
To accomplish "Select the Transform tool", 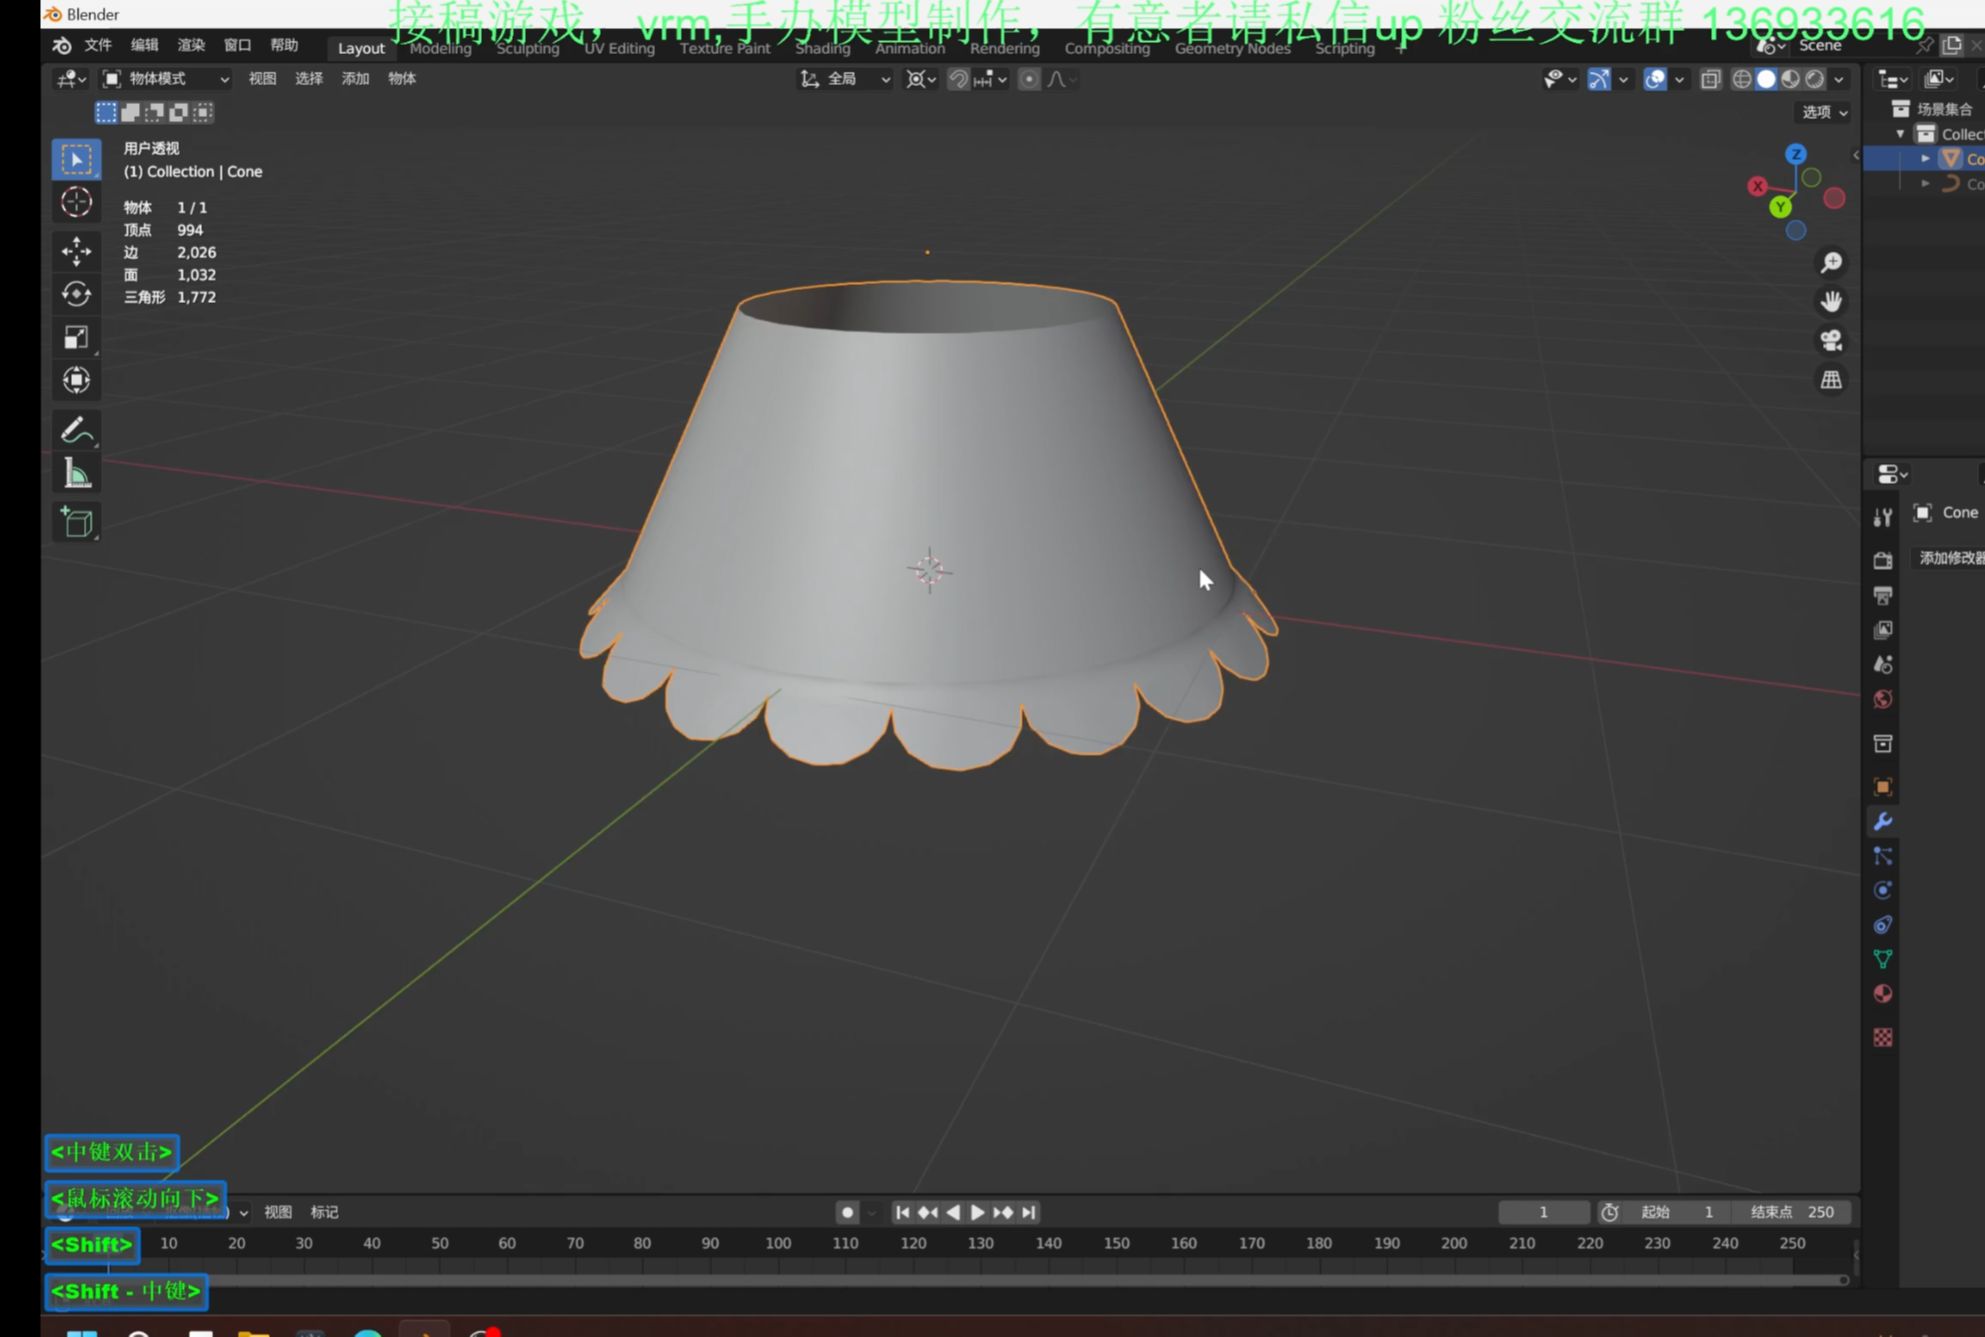I will click(76, 380).
